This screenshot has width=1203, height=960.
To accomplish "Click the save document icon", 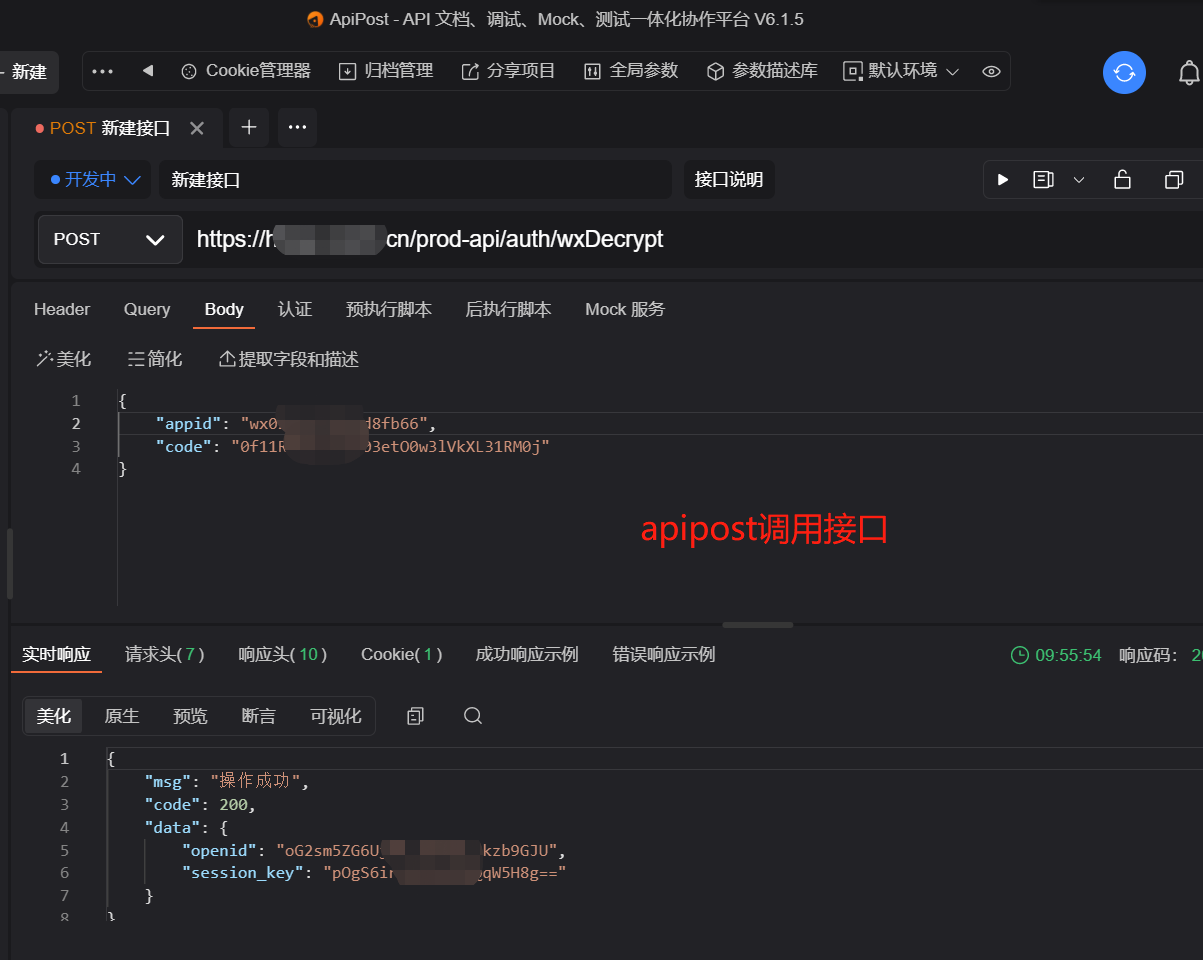I will click(x=1043, y=180).
